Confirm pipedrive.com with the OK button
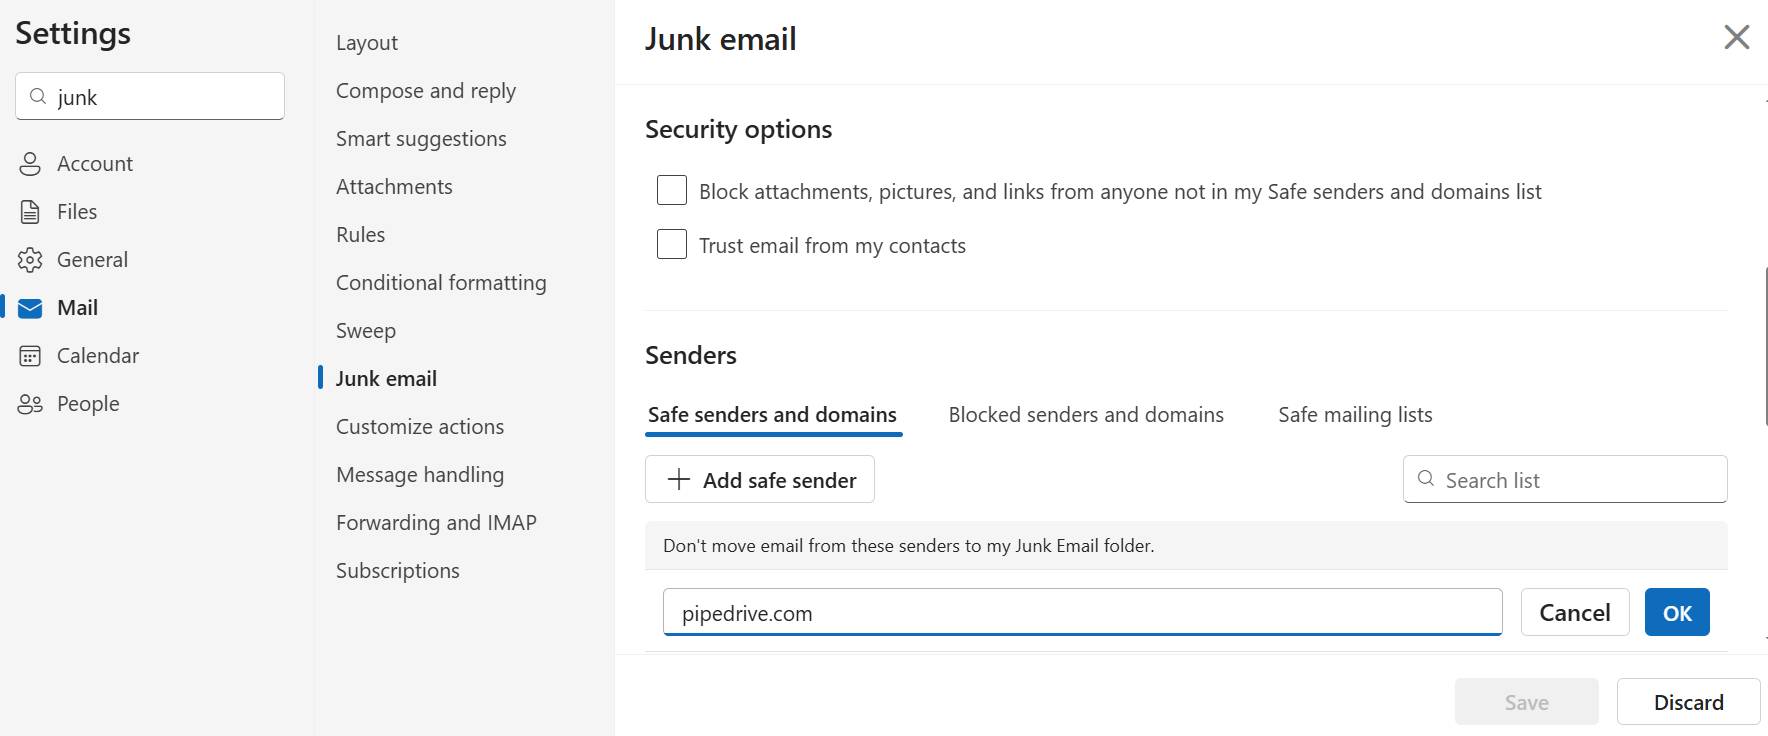 tap(1676, 611)
